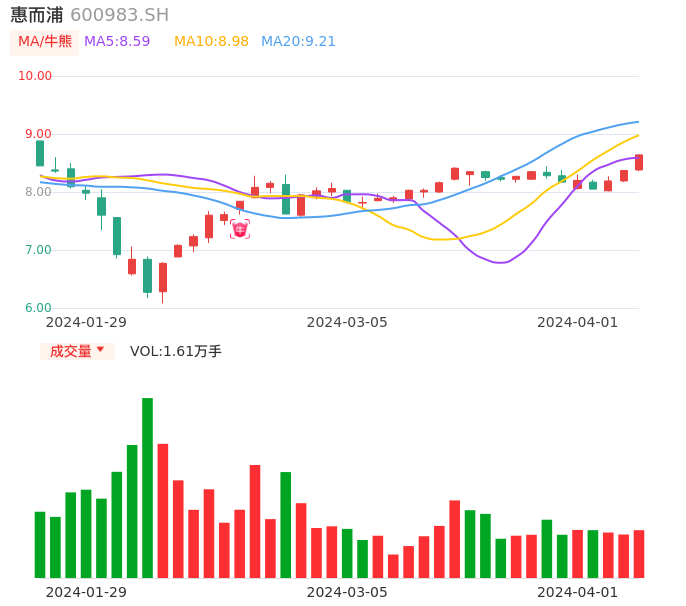
Task: Click the 600983.SH stock code
Action: (x=119, y=15)
